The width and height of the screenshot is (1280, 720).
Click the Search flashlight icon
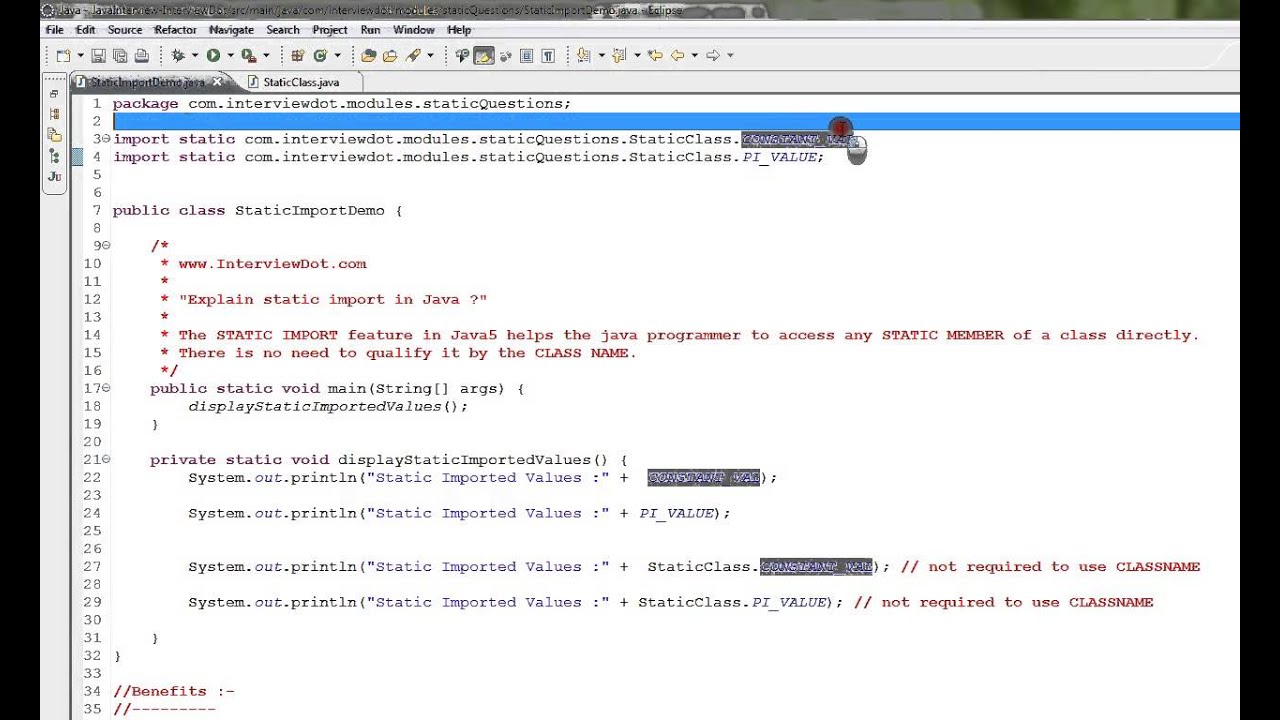(x=412, y=56)
